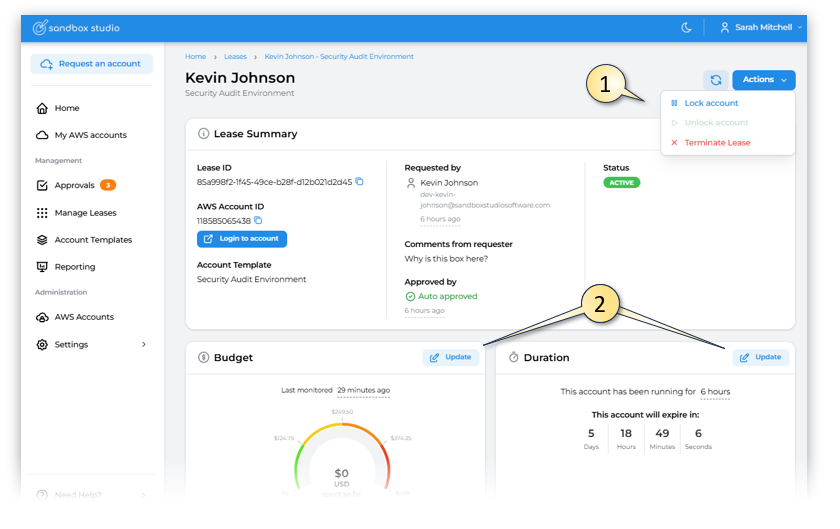Refresh the lease details
The image size is (840, 529).
(716, 80)
